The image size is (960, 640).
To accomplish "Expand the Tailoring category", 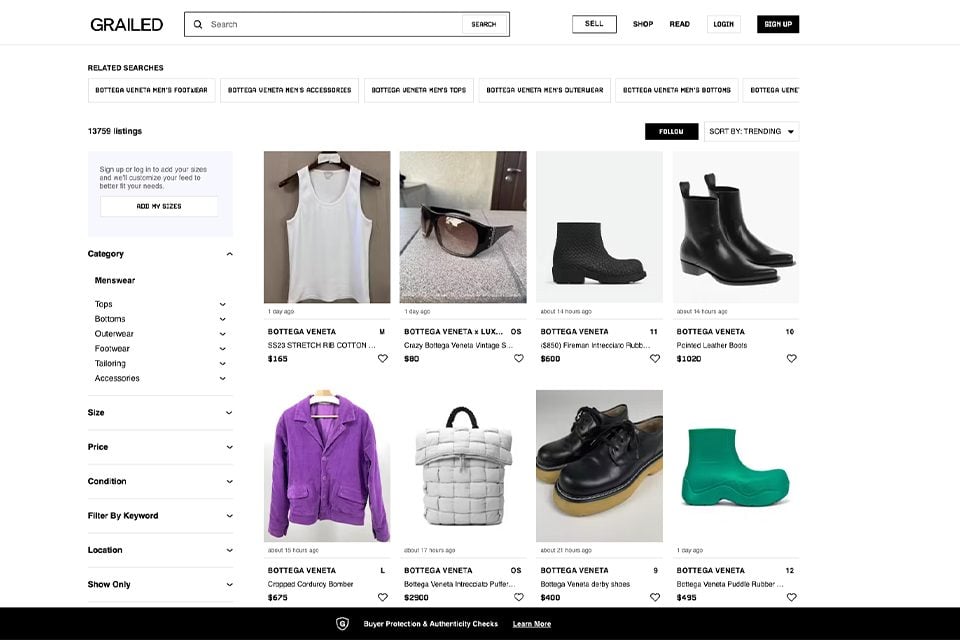I will tap(223, 363).
